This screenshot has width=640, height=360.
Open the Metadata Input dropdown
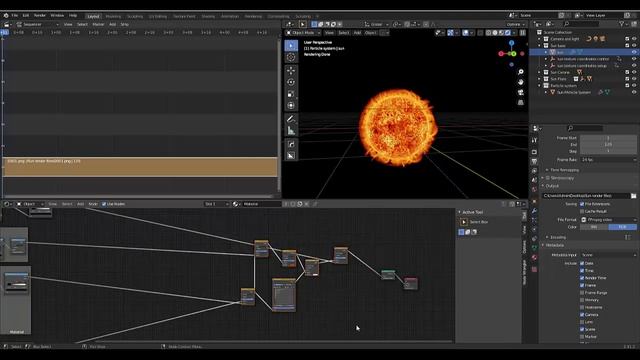608,255
